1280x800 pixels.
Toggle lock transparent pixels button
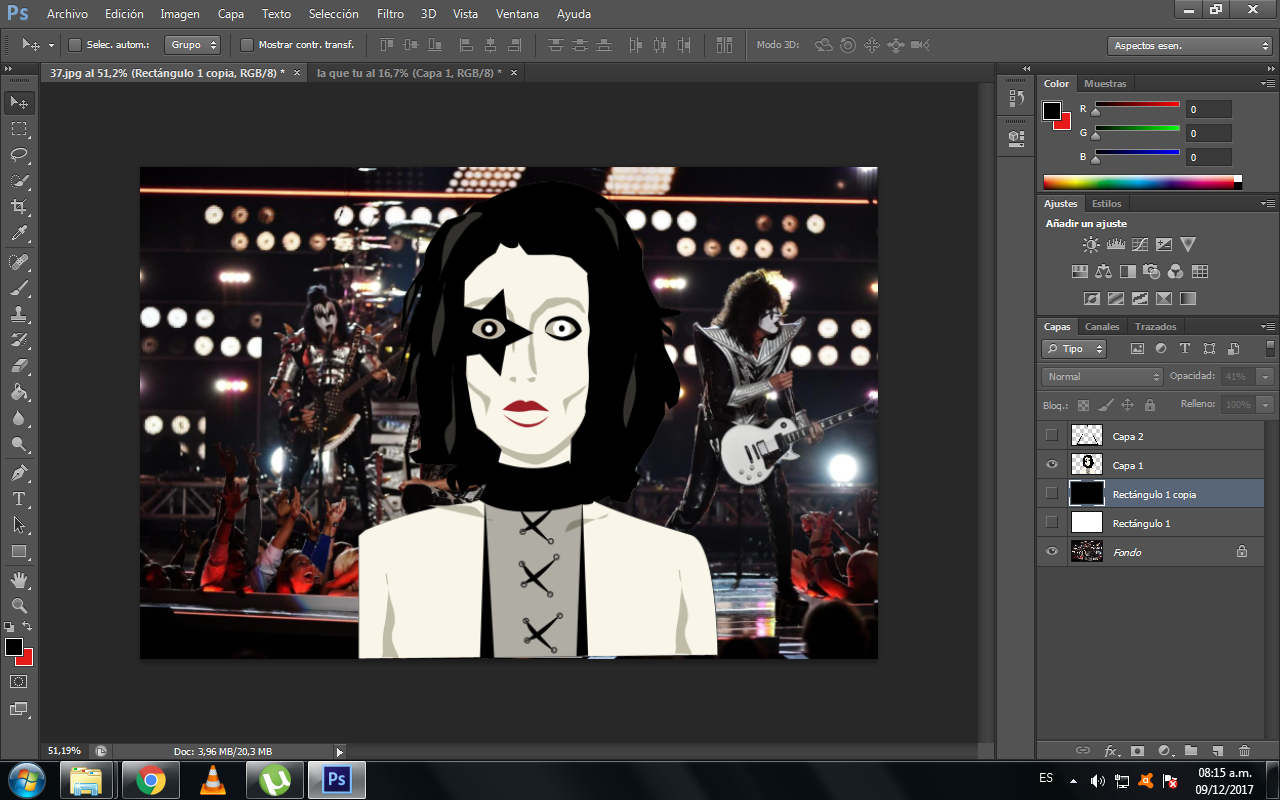(1084, 405)
